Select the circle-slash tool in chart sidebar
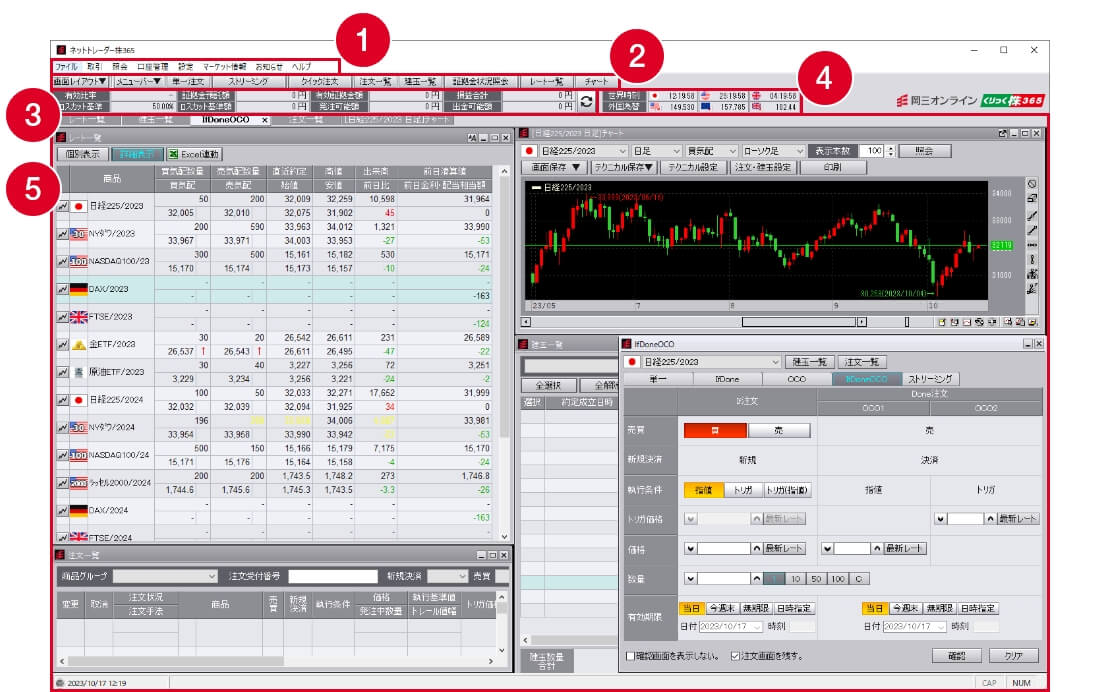The image size is (1100, 692). tap(1032, 184)
